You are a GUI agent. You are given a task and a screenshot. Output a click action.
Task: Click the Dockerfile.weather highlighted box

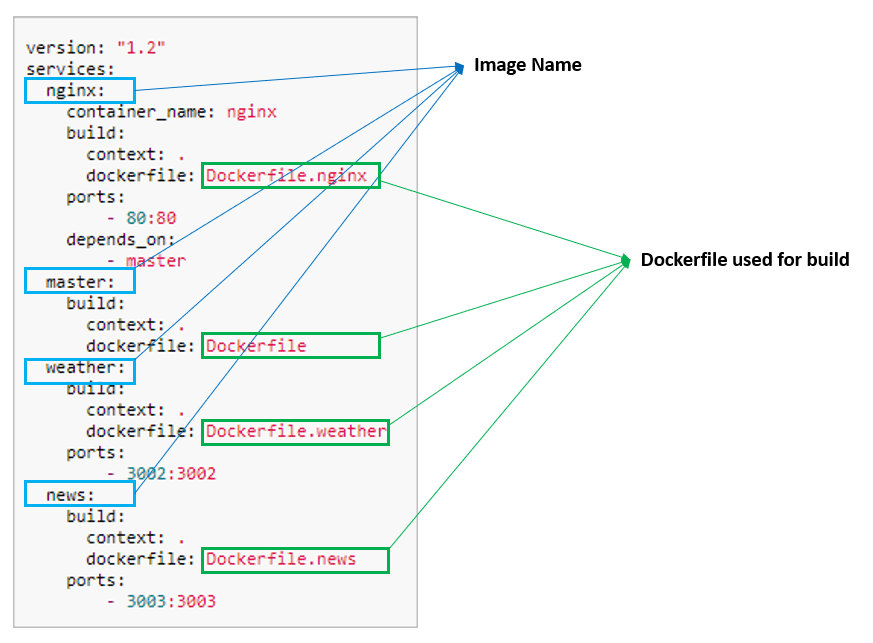(x=295, y=432)
